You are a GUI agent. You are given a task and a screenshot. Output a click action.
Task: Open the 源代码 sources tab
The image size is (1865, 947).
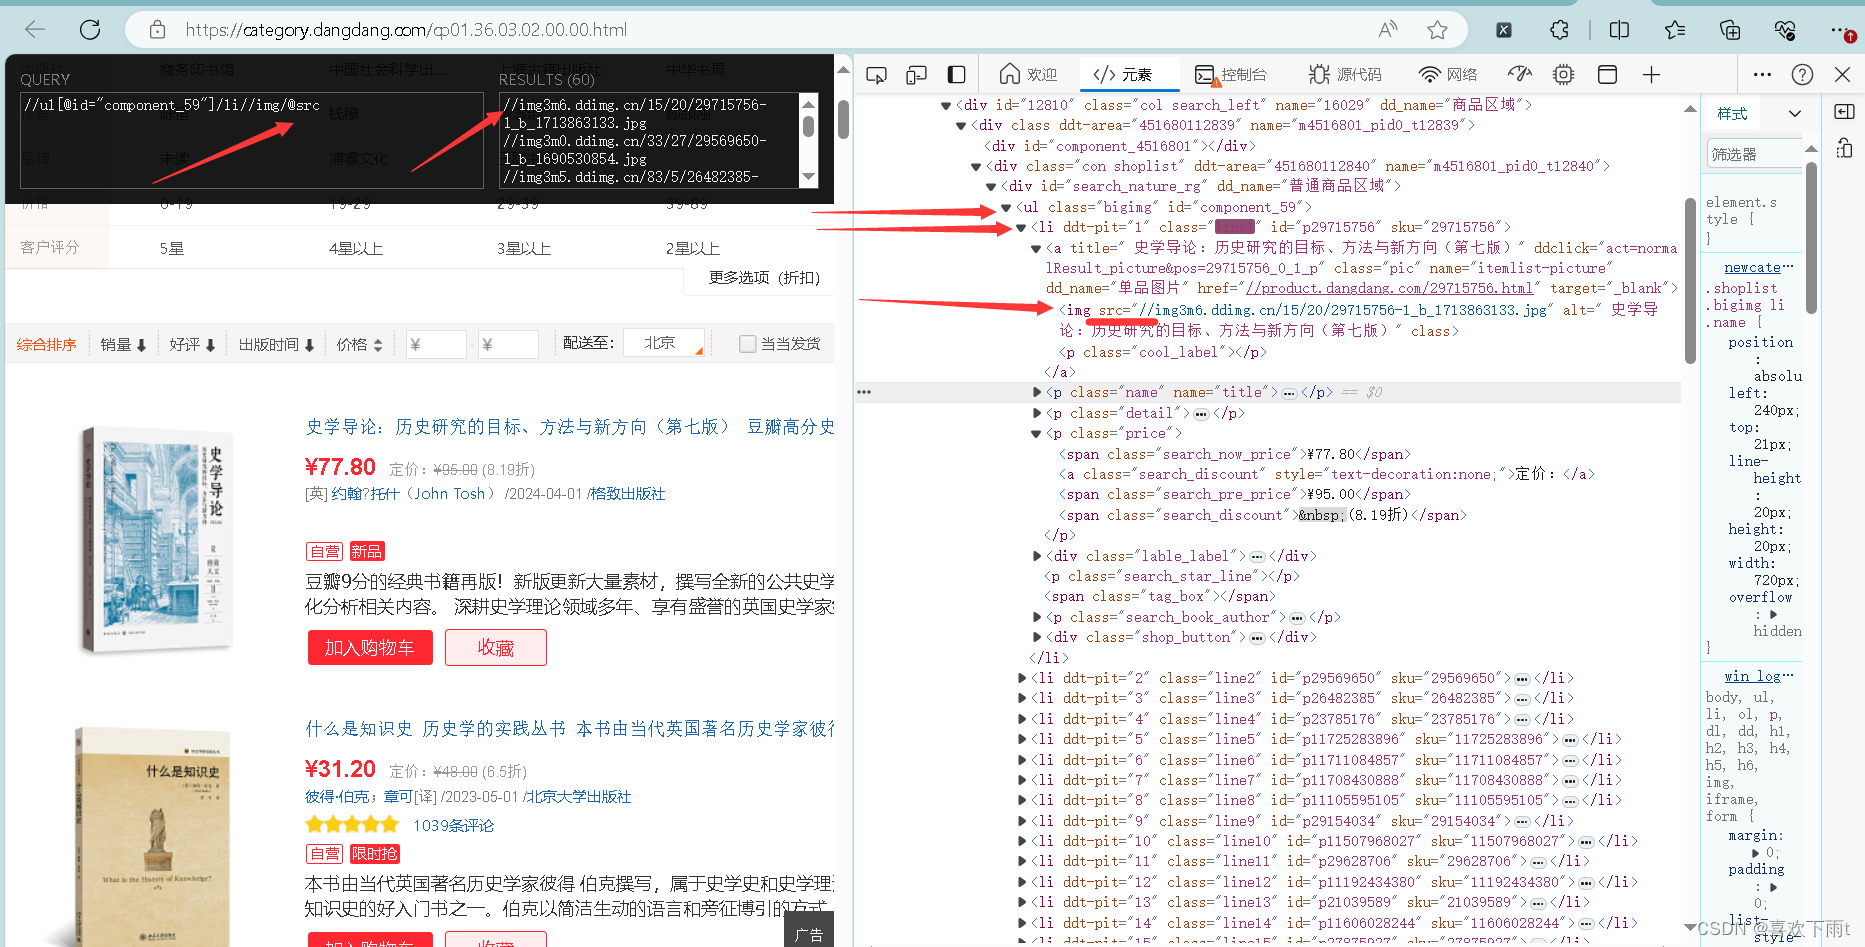[x=1345, y=75]
